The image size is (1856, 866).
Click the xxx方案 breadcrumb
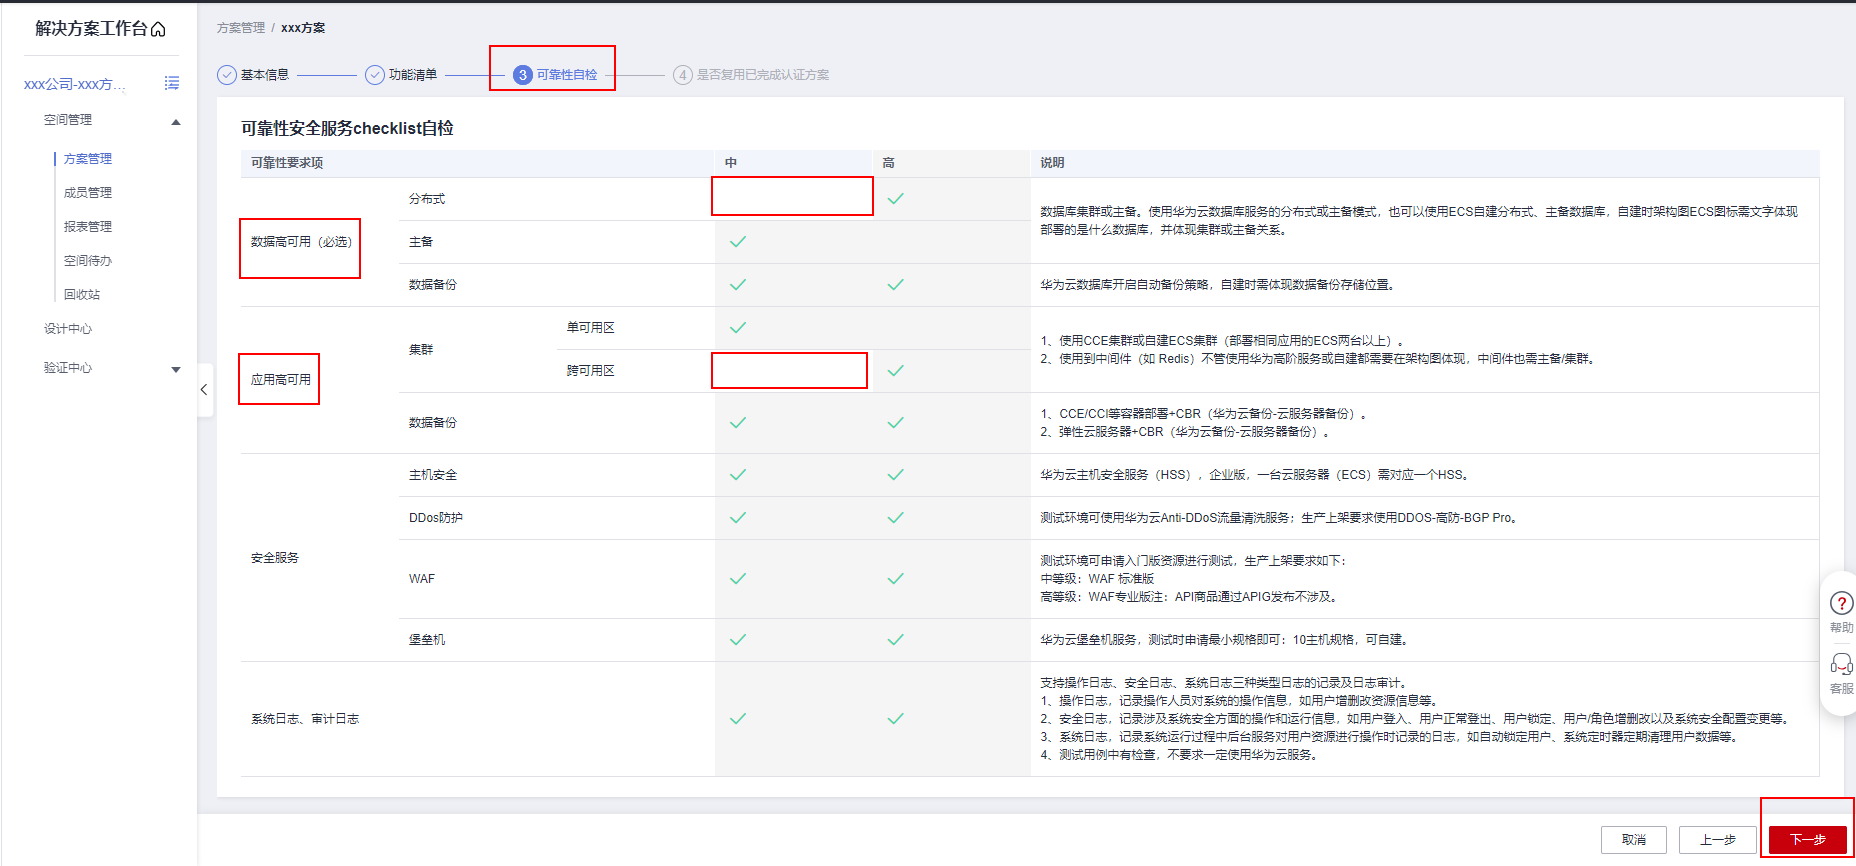coord(303,28)
